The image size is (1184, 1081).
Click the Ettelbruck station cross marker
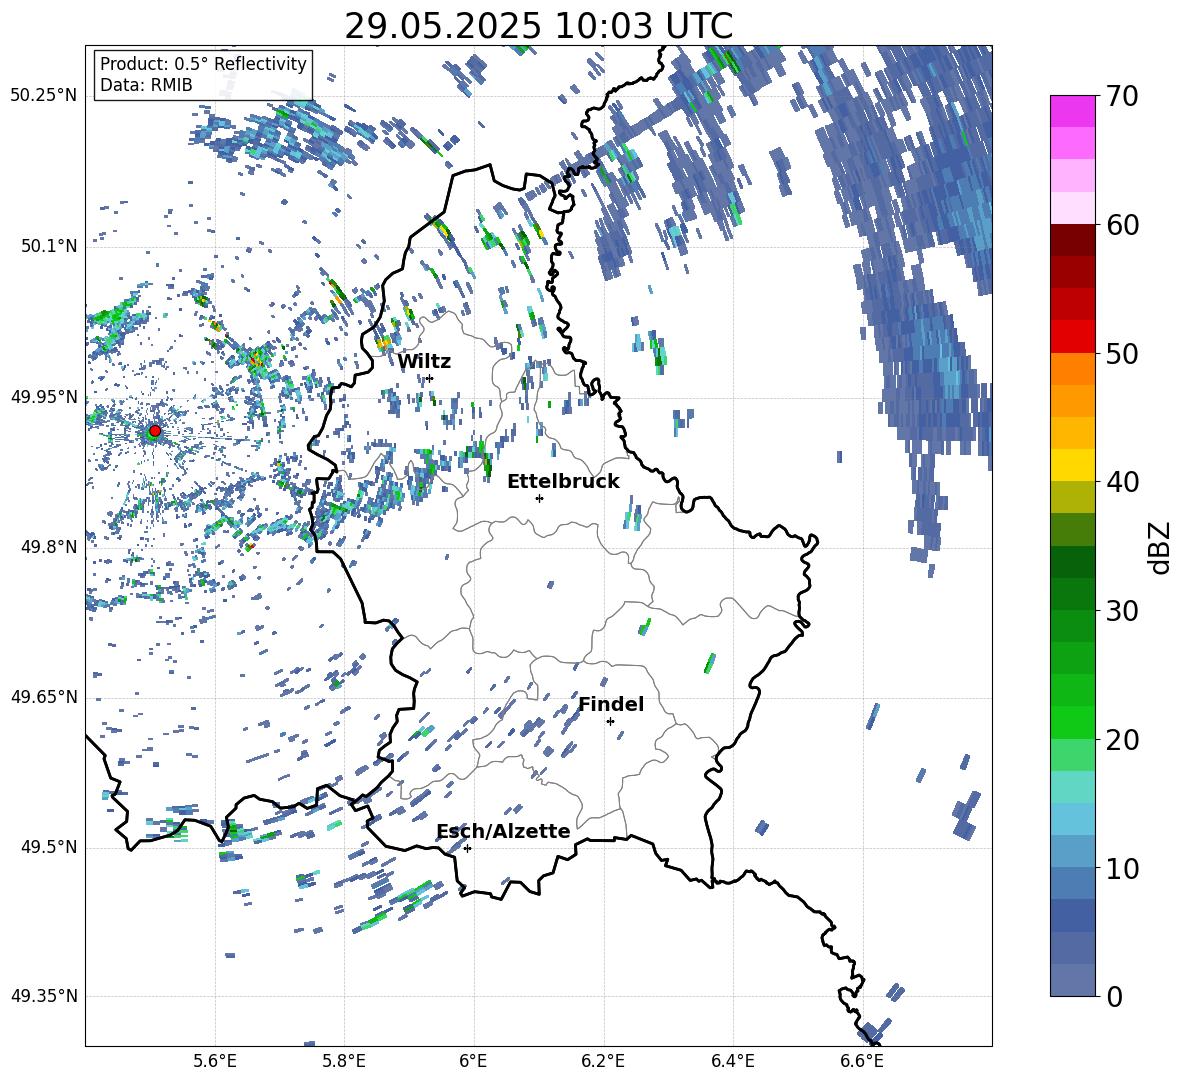click(539, 498)
